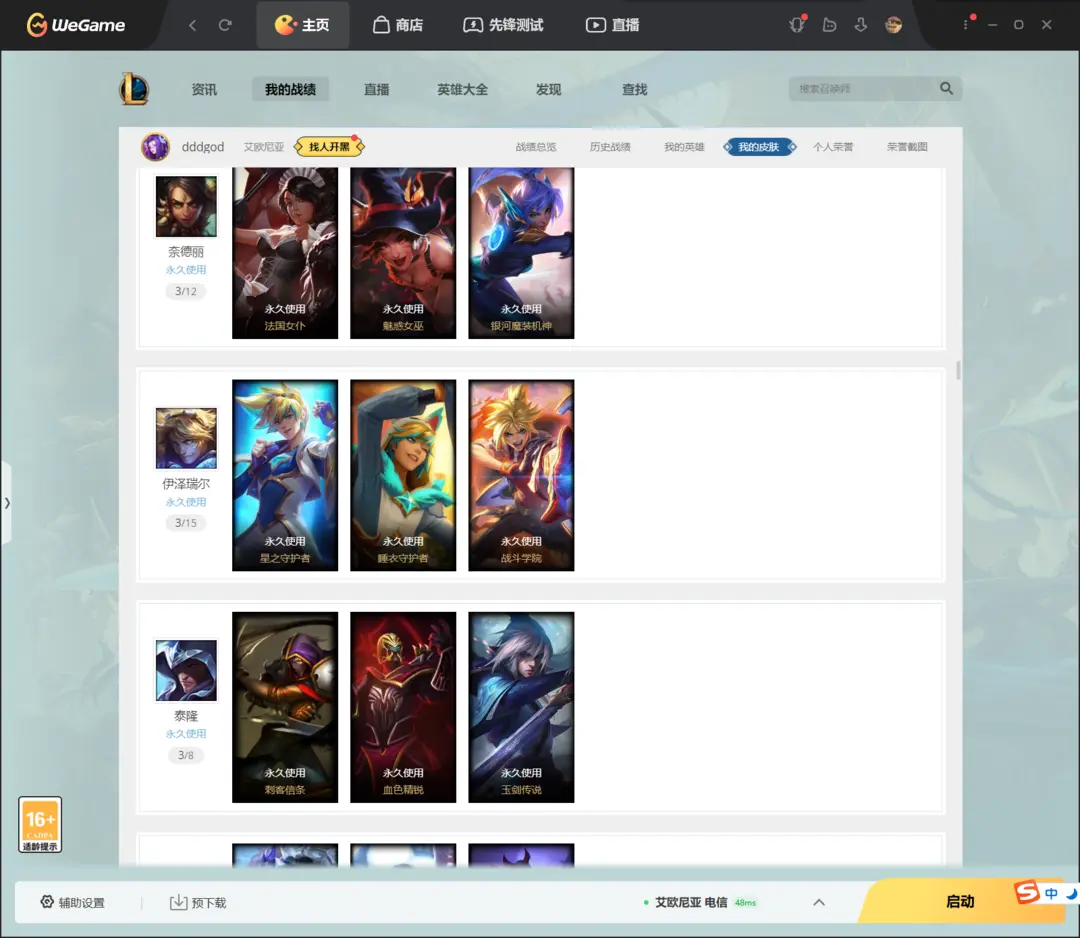The height and width of the screenshot is (938, 1080).
Task: Click the dddgod profile avatar
Action: 156,147
